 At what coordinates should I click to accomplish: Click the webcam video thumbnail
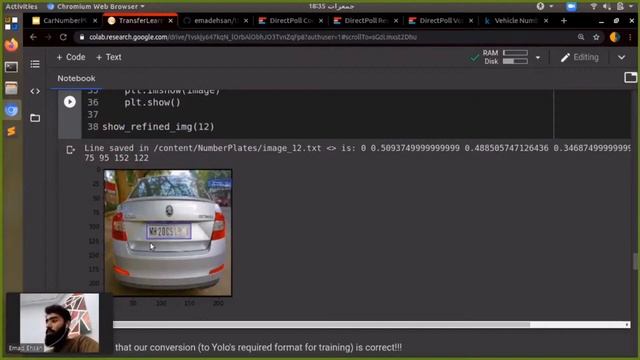pyautogui.click(x=59, y=323)
